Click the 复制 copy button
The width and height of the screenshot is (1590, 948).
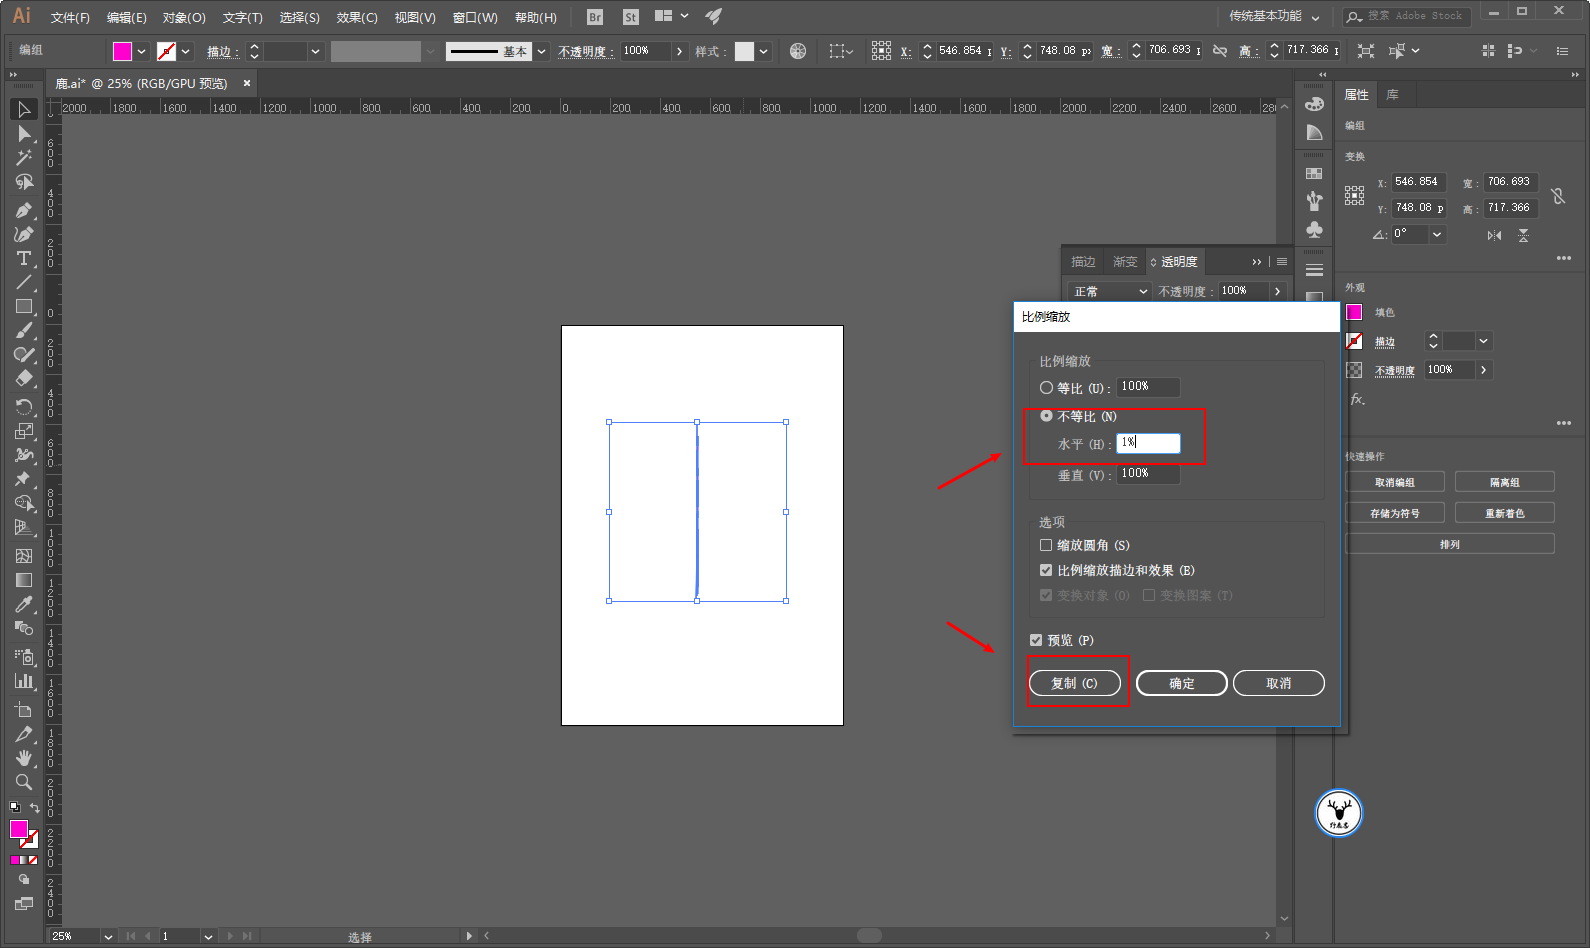tap(1074, 683)
